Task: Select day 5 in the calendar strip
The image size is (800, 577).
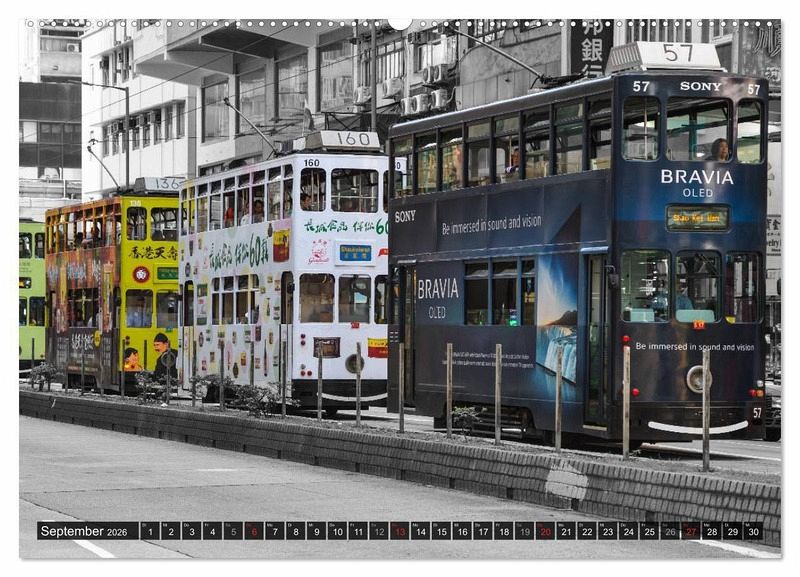Action: tap(233, 531)
